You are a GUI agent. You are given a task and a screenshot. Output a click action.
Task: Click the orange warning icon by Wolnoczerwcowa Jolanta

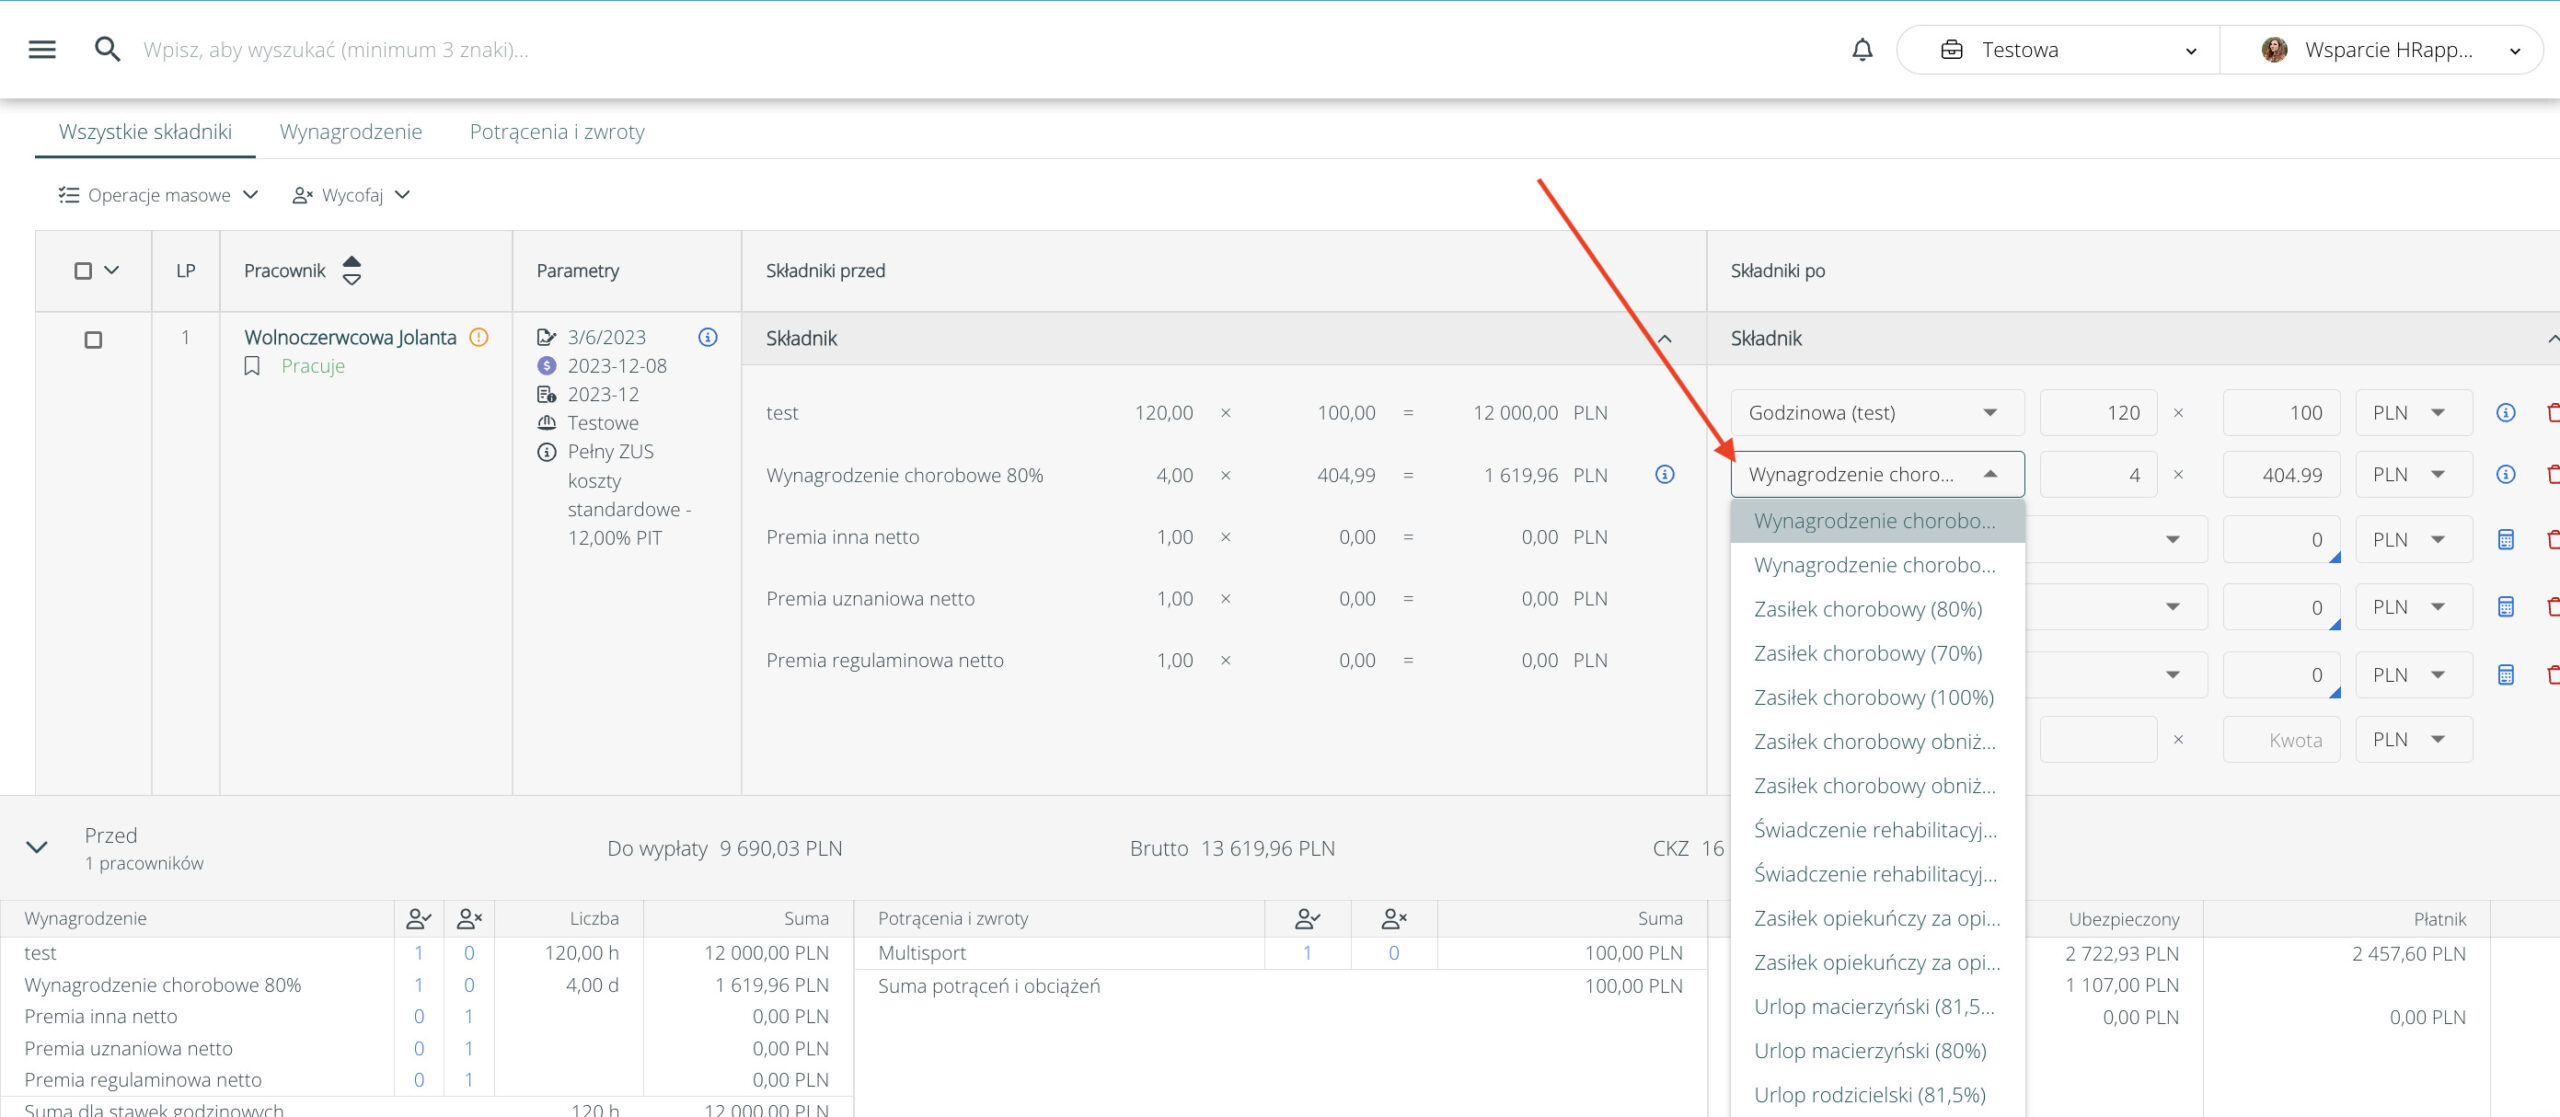click(x=479, y=337)
